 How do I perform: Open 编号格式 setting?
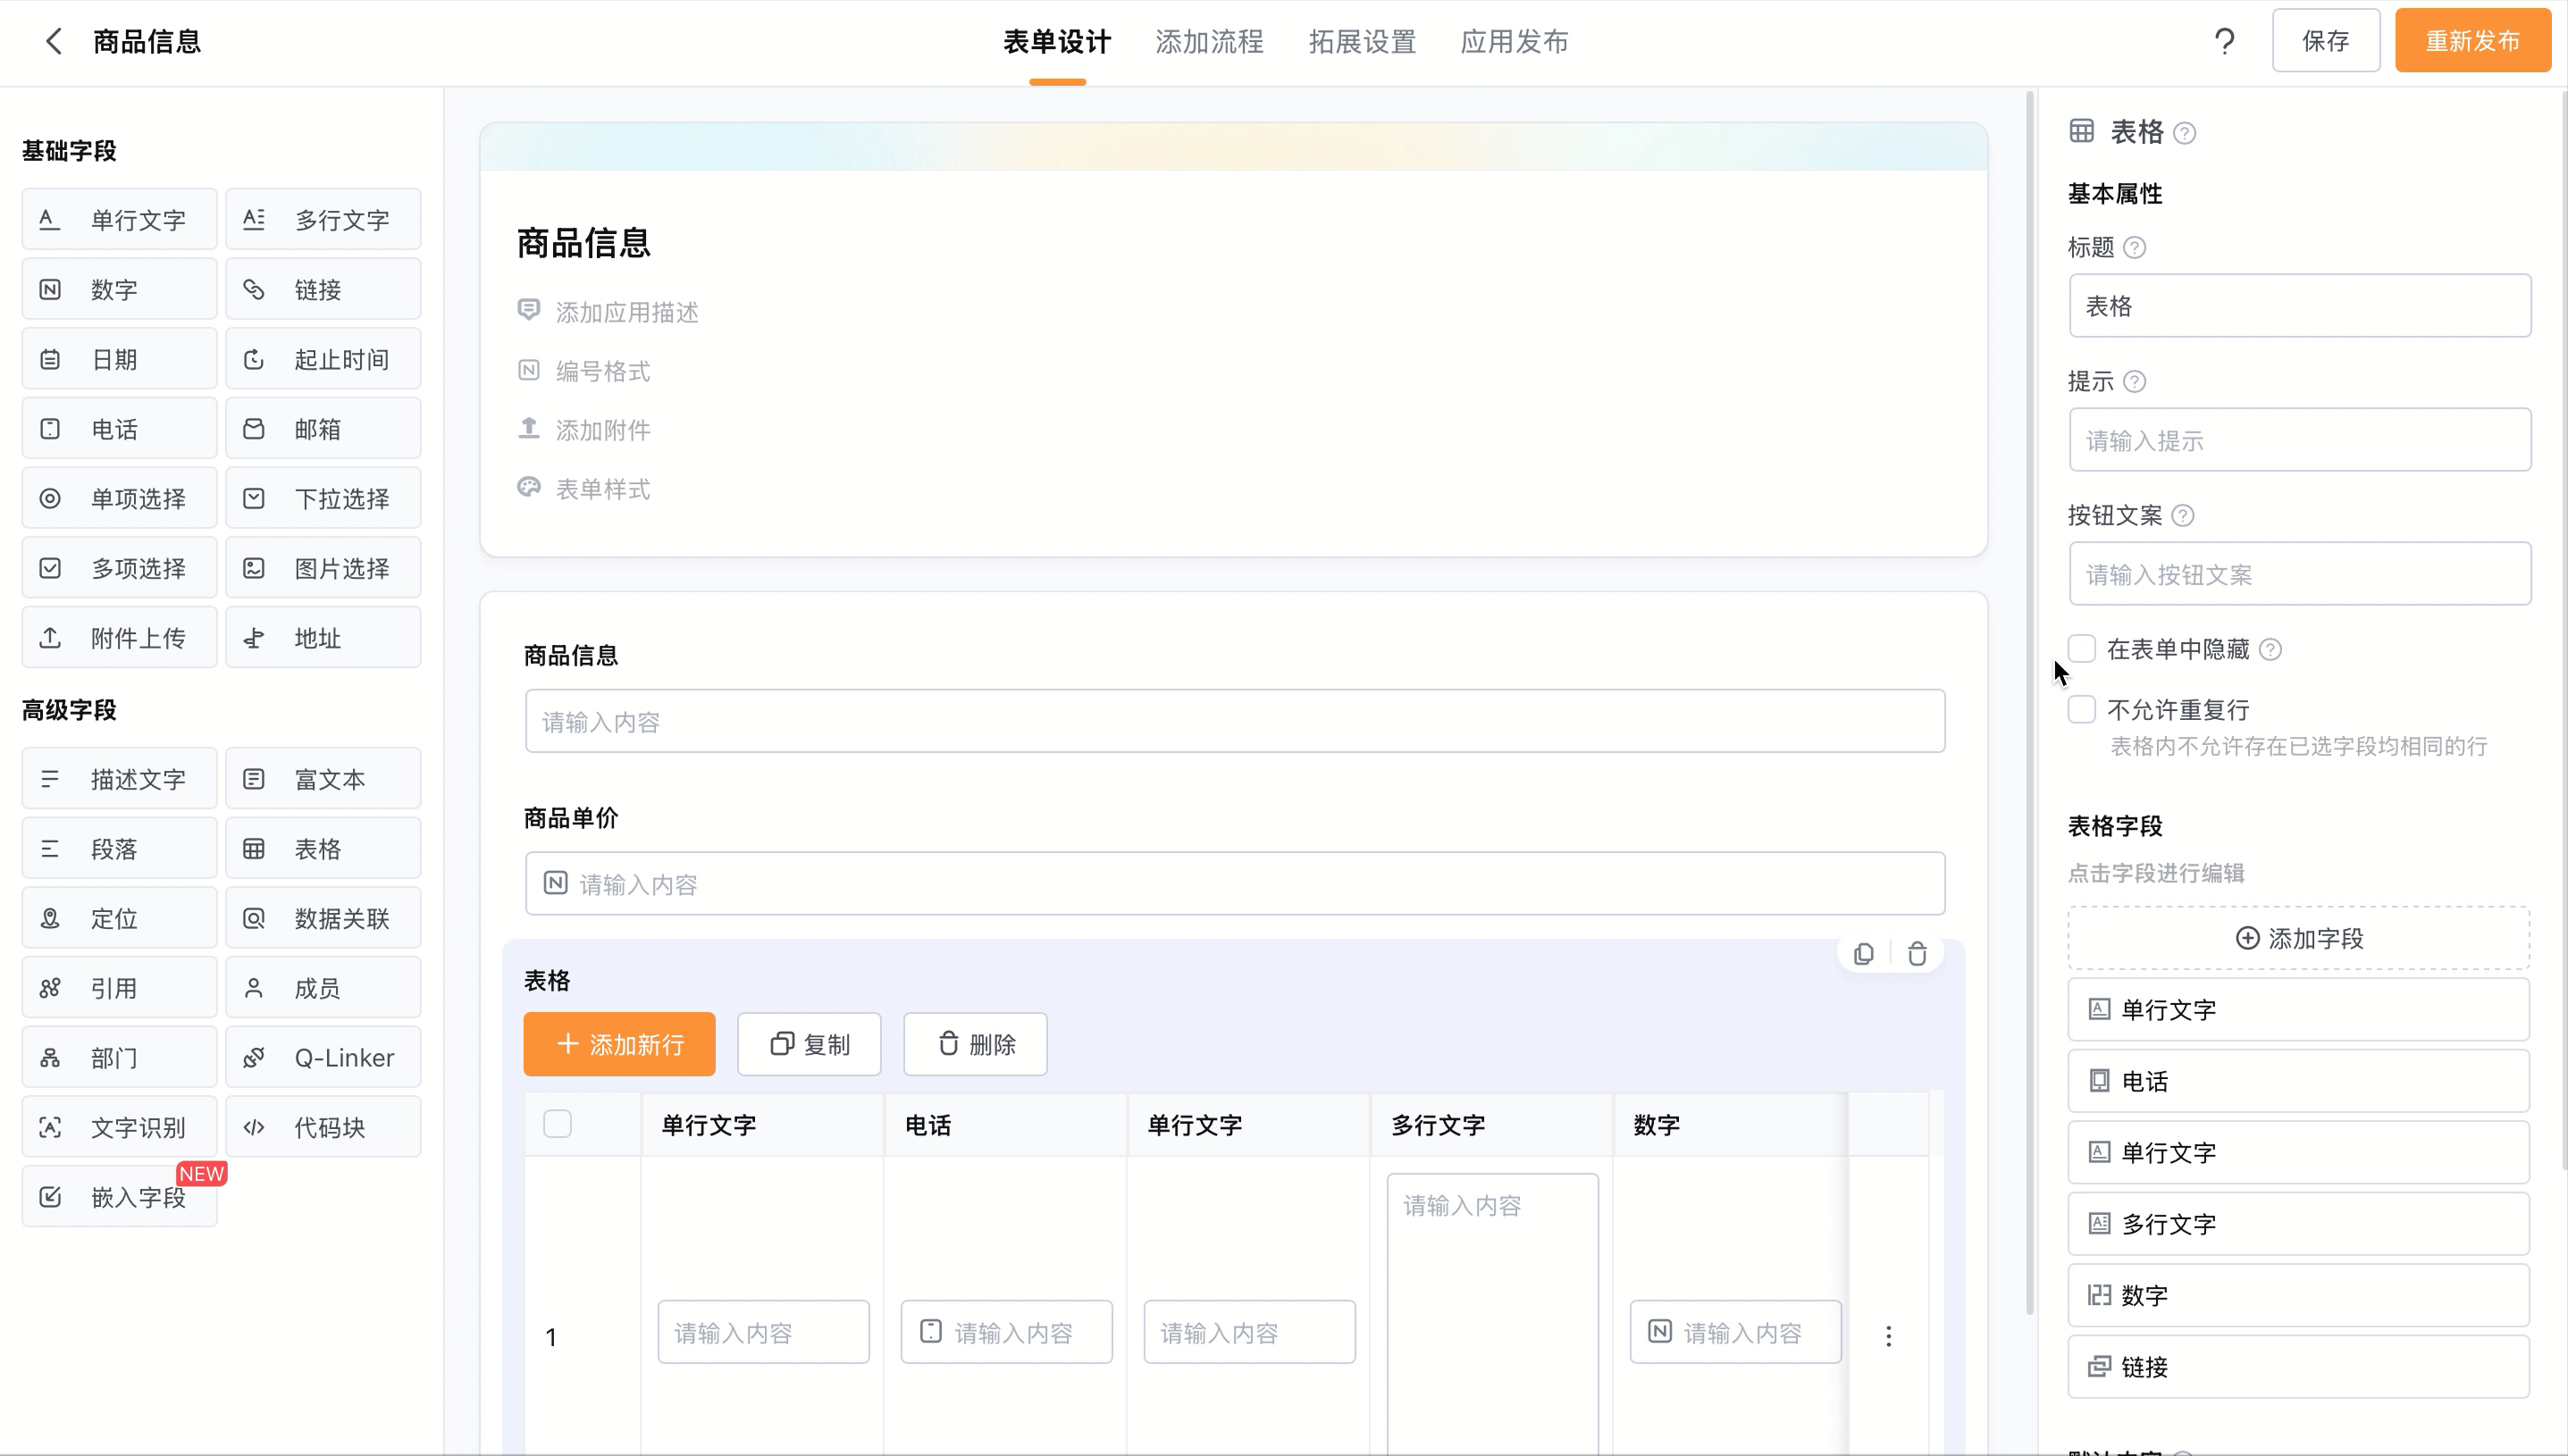pos(603,371)
